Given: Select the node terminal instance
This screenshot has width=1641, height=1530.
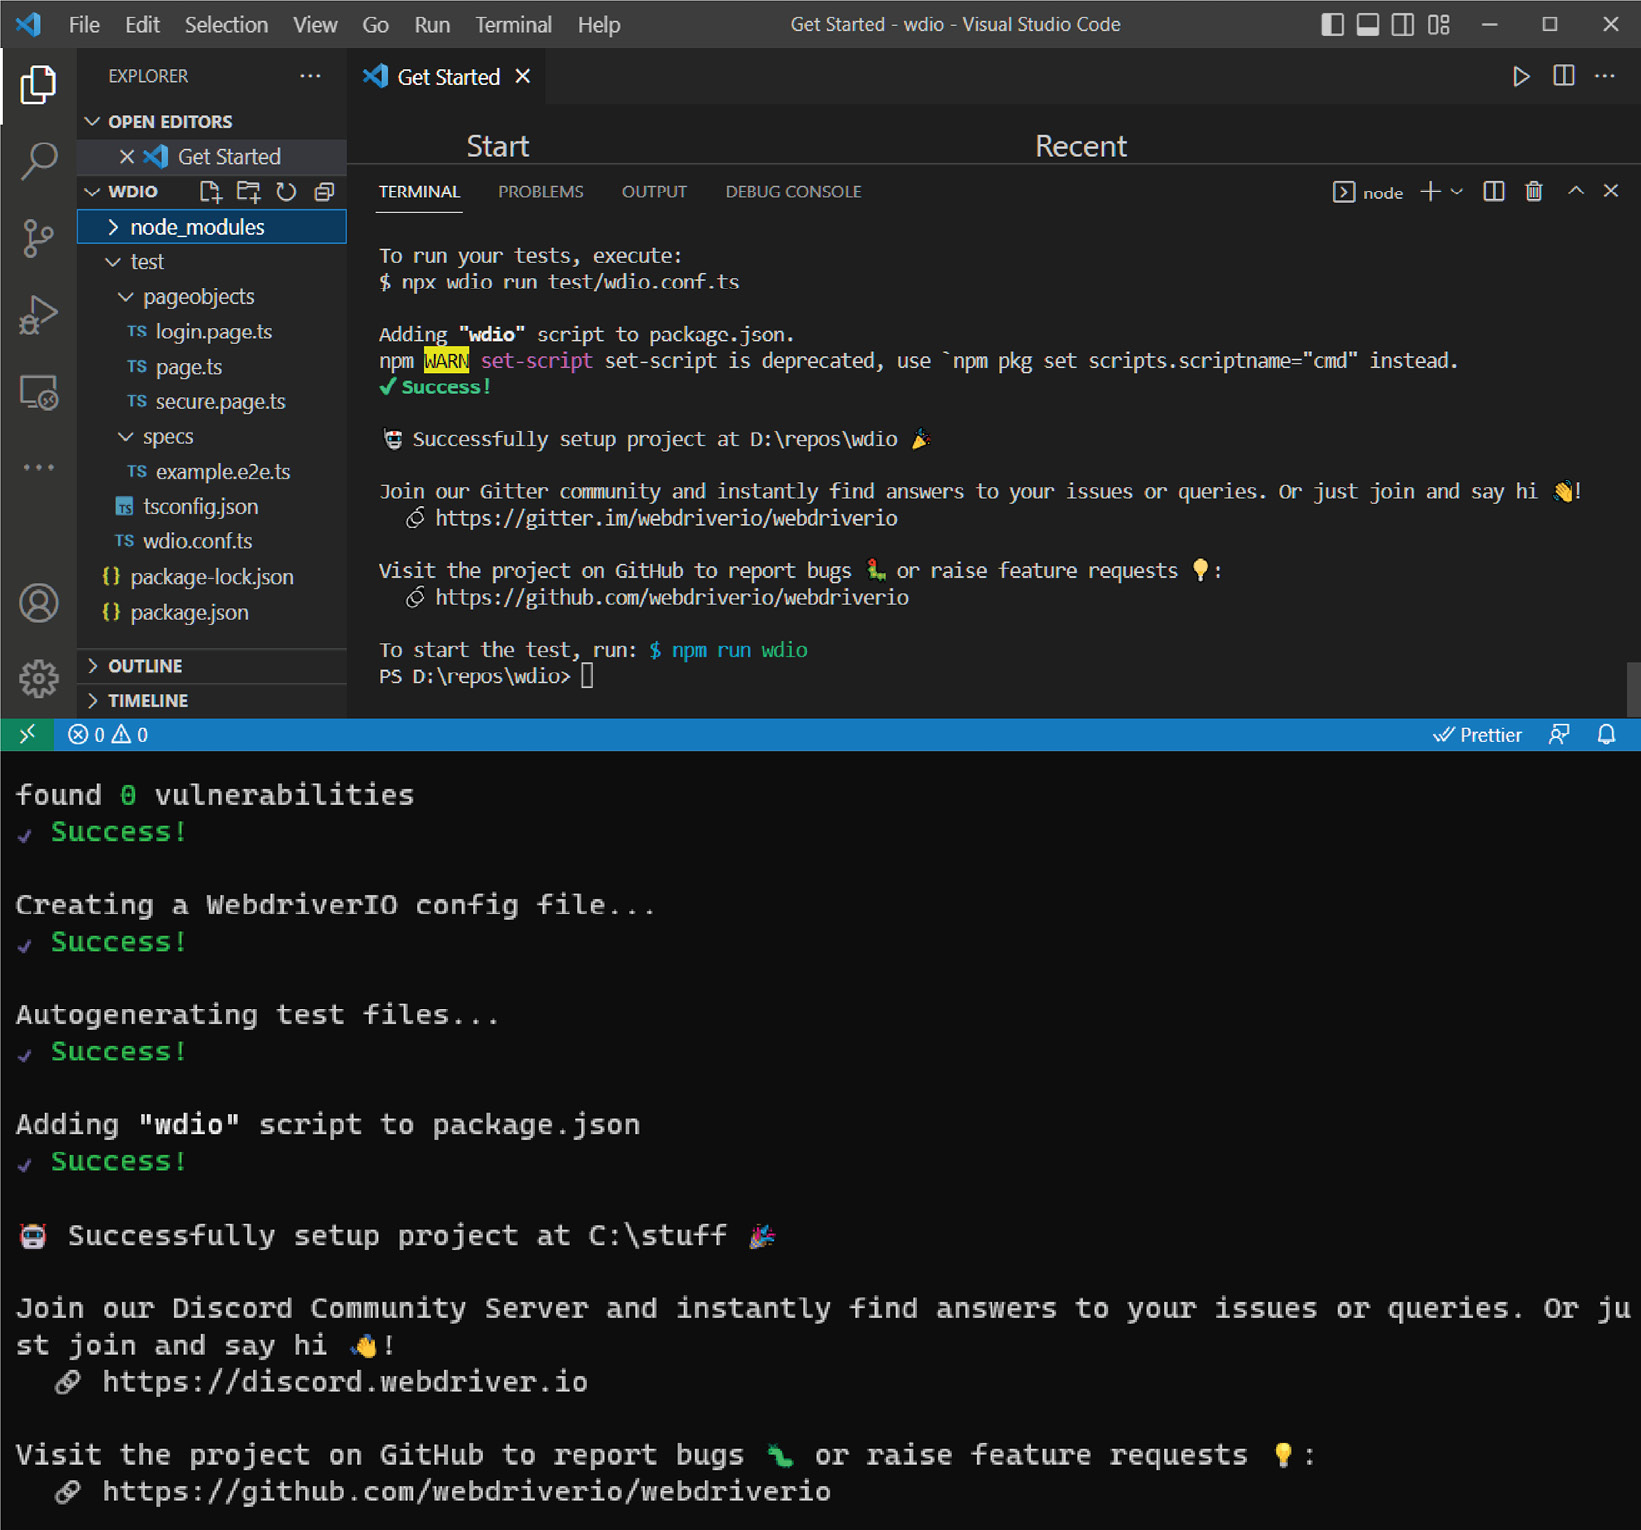Looking at the screenshot, I should coord(1369,192).
